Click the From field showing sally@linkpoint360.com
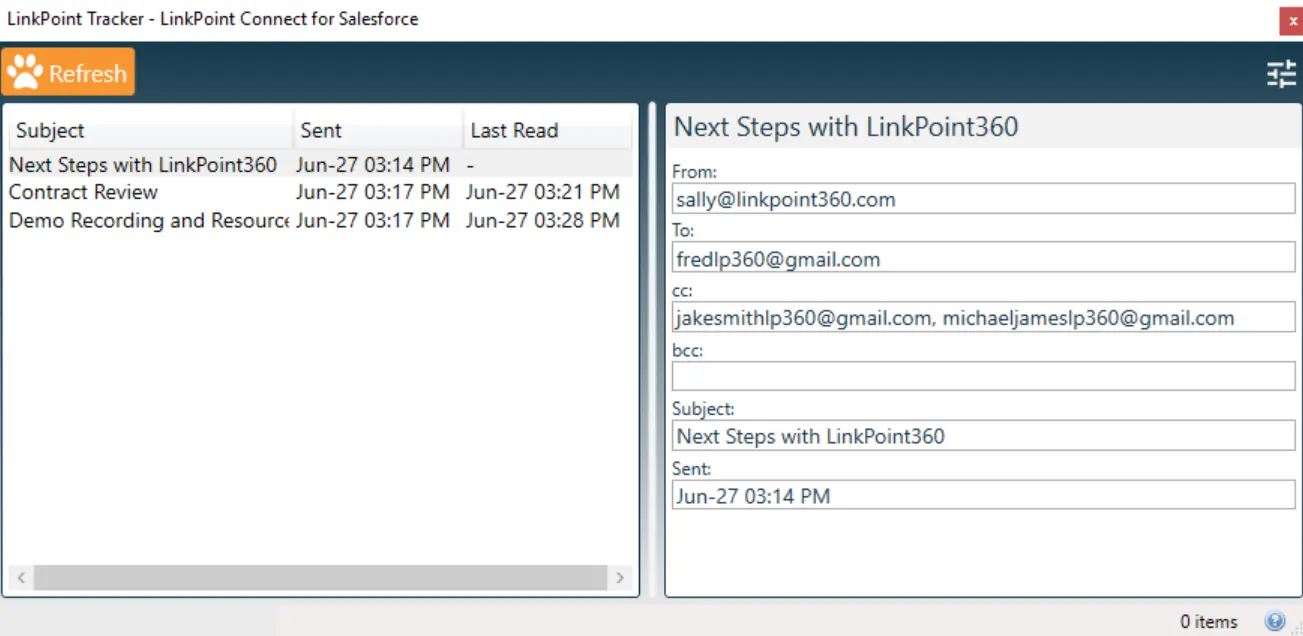The height and width of the screenshot is (636, 1303). [x=983, y=199]
